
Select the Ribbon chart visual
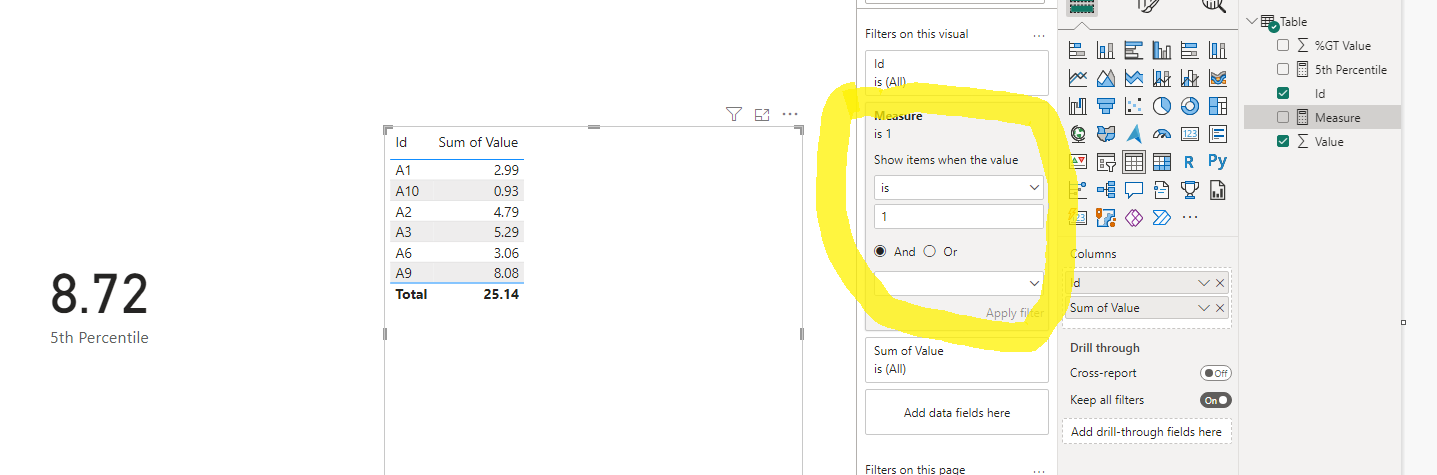1218,78
